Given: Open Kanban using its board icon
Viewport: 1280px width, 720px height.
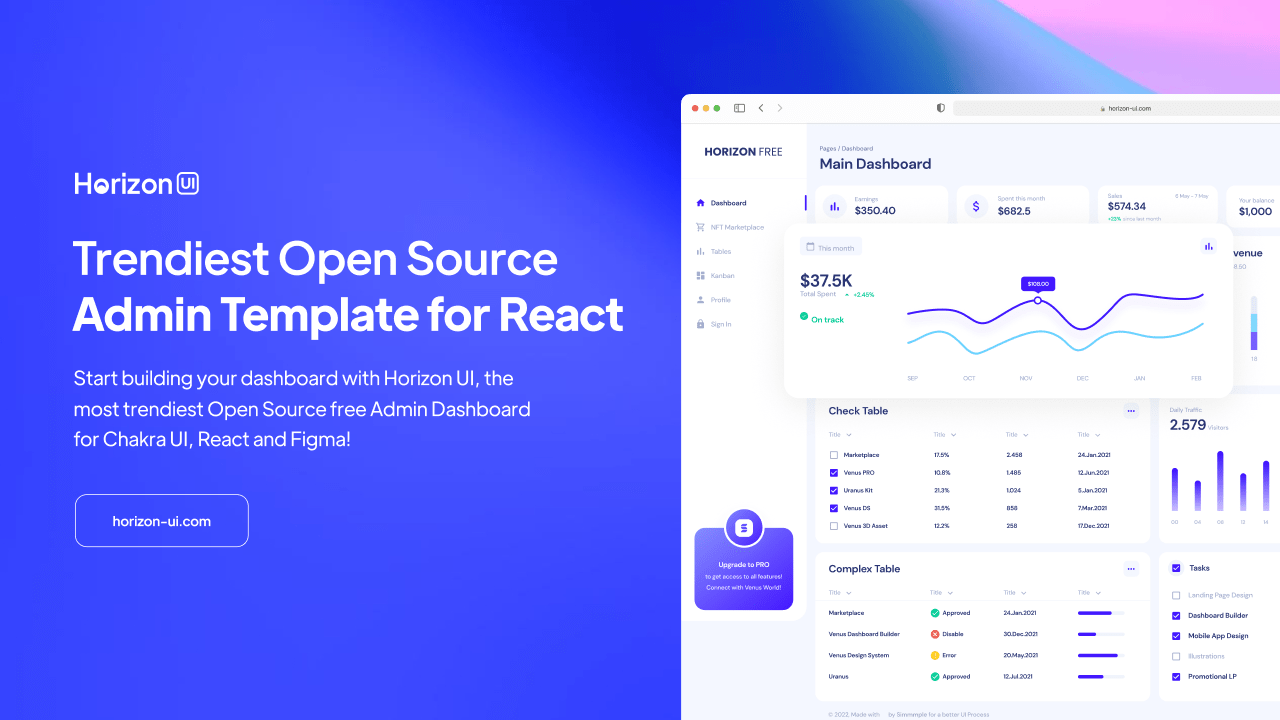Looking at the screenshot, I should (700, 275).
